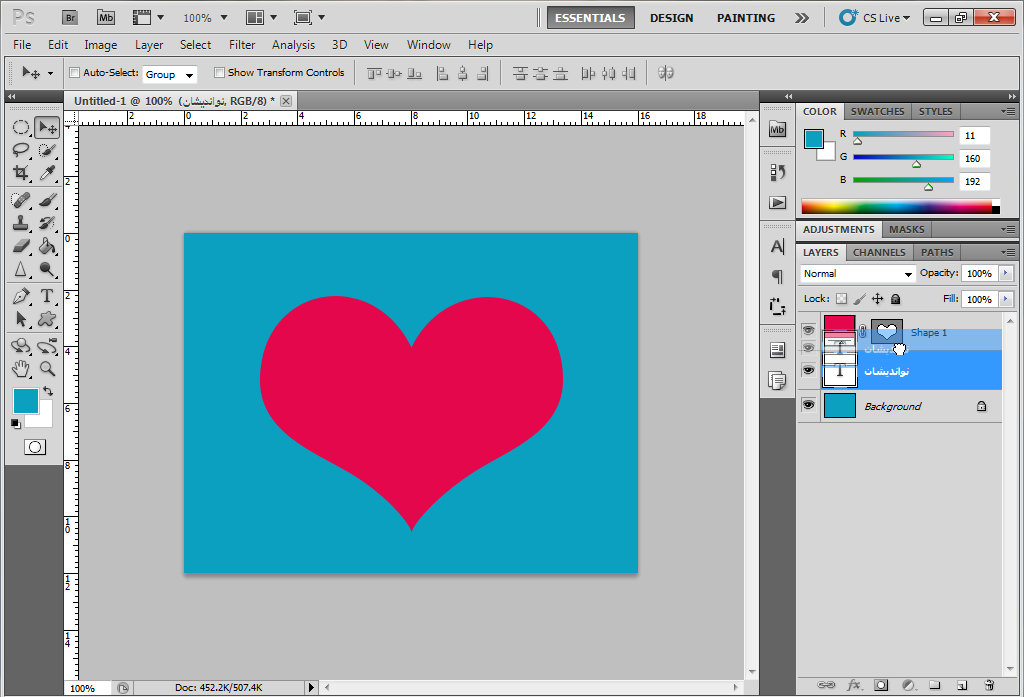Pick the Eyedropper tool
The image size is (1024, 697).
pyautogui.click(x=46, y=173)
